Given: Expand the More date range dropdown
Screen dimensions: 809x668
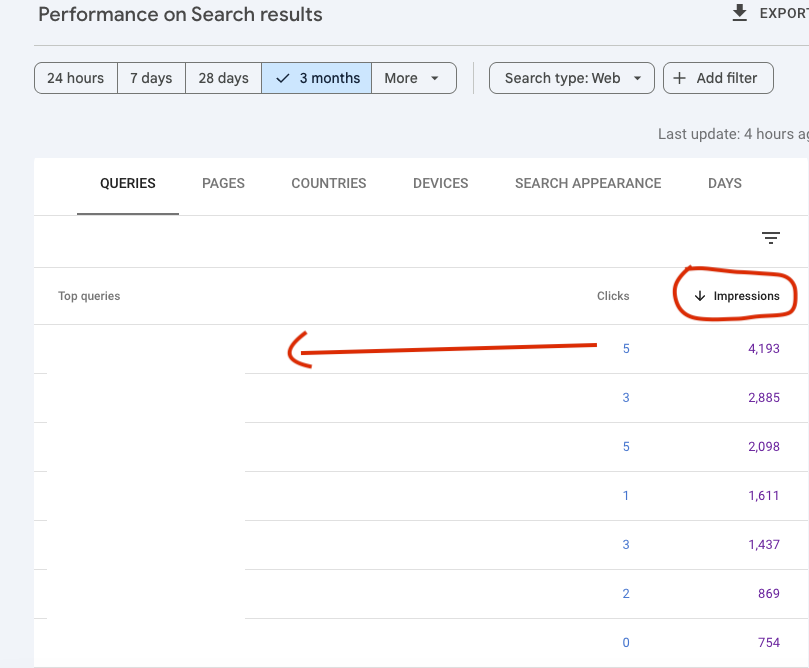Looking at the screenshot, I should (413, 78).
